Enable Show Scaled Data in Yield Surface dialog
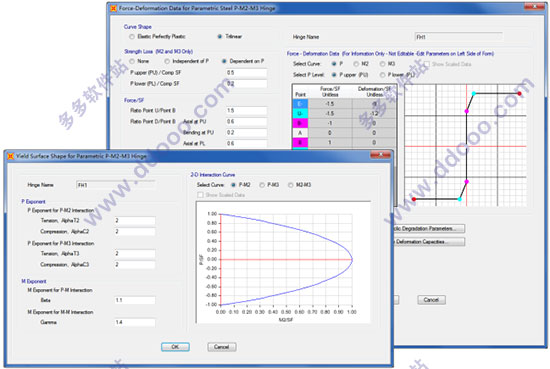Screen dimensions: 550x369 click(200, 195)
